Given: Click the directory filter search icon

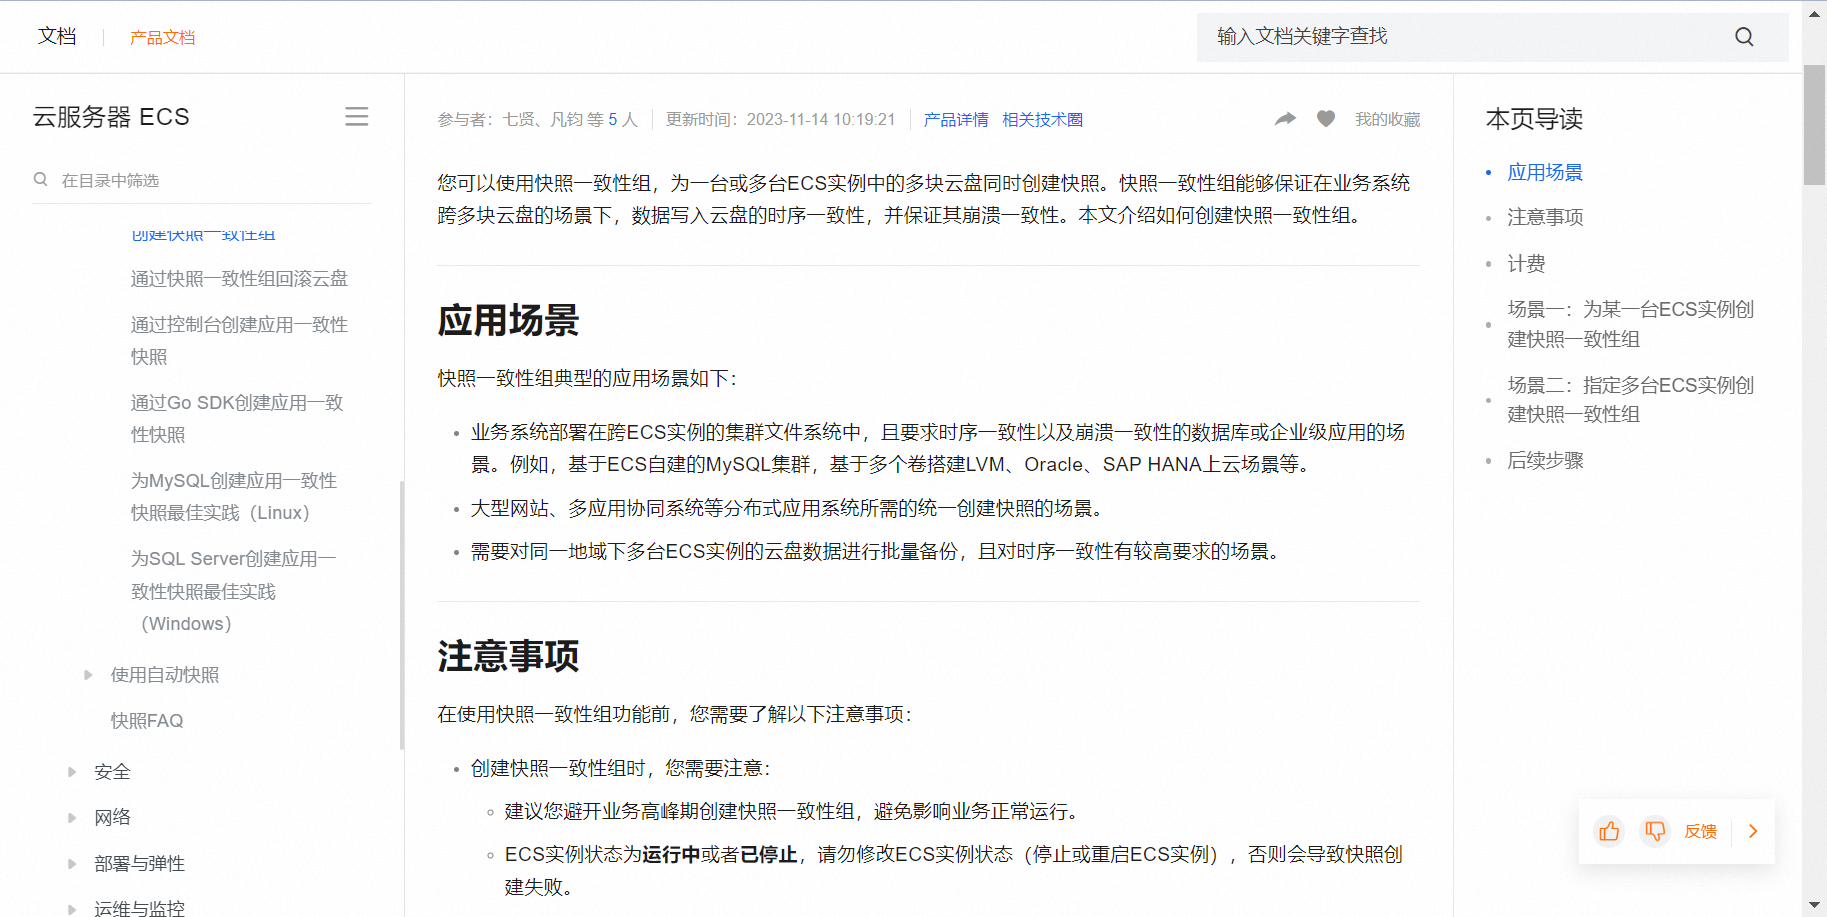Looking at the screenshot, I should point(41,180).
